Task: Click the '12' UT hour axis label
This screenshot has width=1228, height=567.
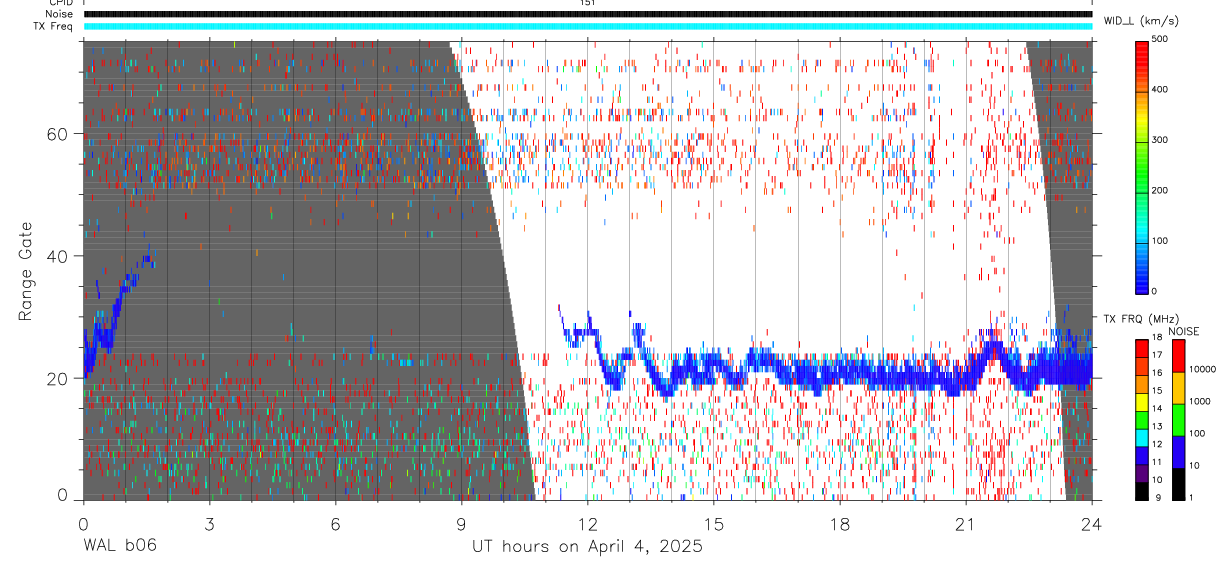Action: pyautogui.click(x=588, y=524)
